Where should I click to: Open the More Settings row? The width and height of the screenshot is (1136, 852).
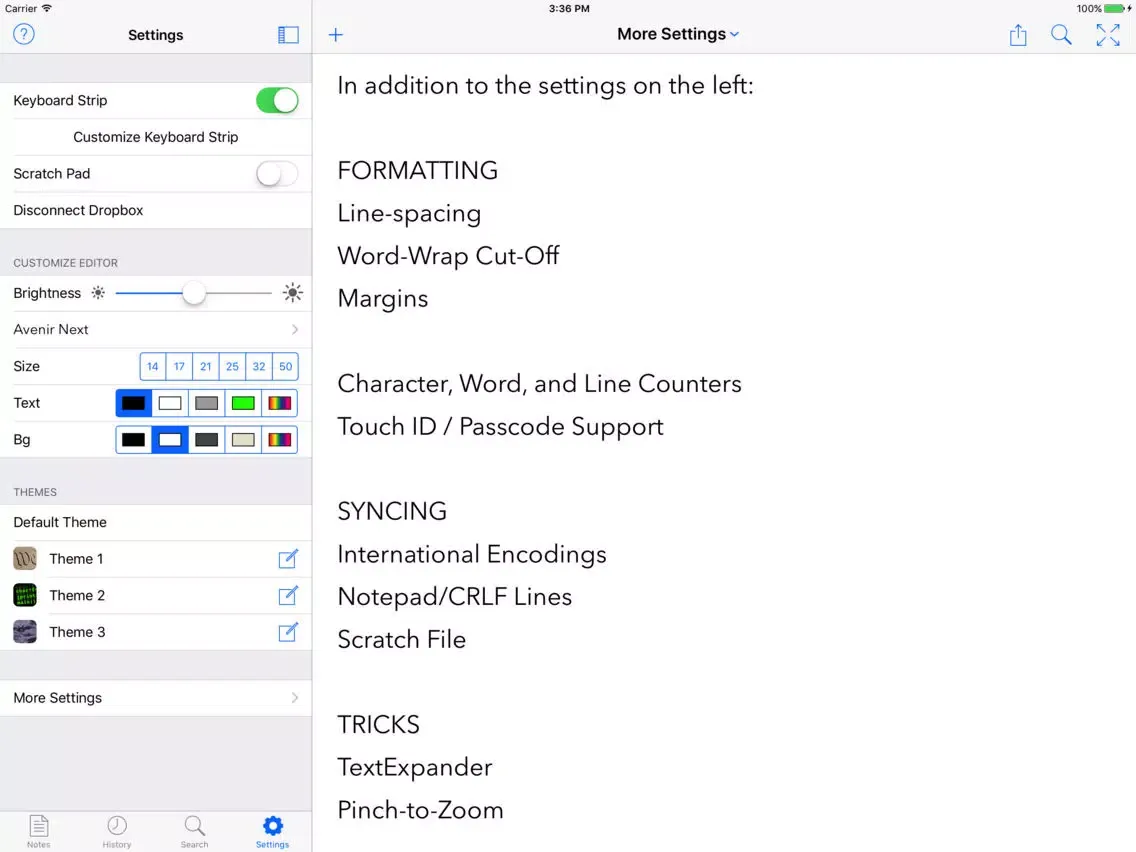tap(156, 698)
